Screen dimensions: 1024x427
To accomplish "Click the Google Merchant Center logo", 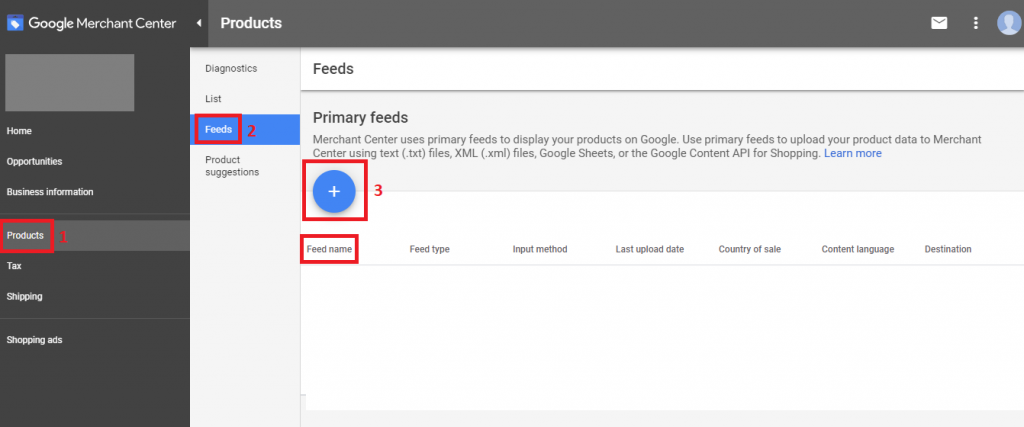I will 91,24.
